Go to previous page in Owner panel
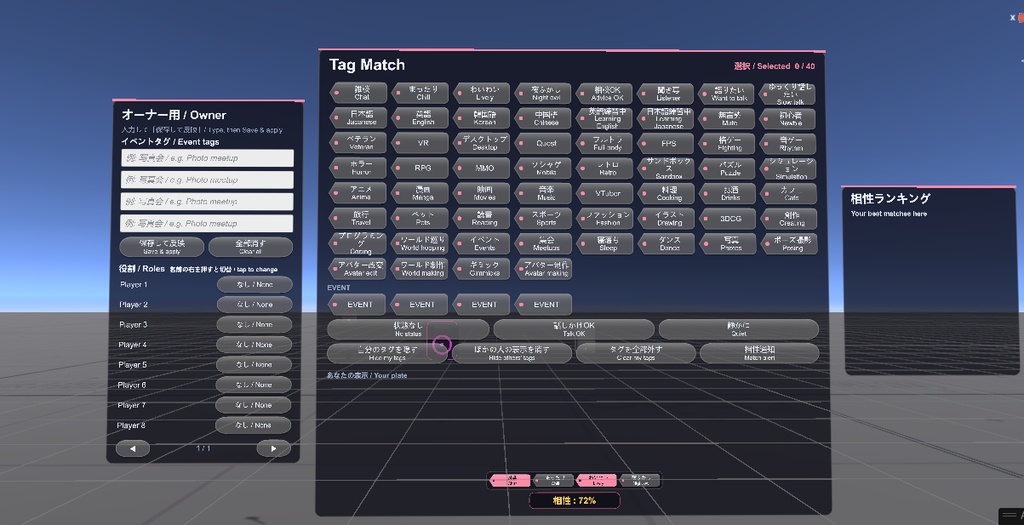1024x525 pixels. tap(133, 449)
